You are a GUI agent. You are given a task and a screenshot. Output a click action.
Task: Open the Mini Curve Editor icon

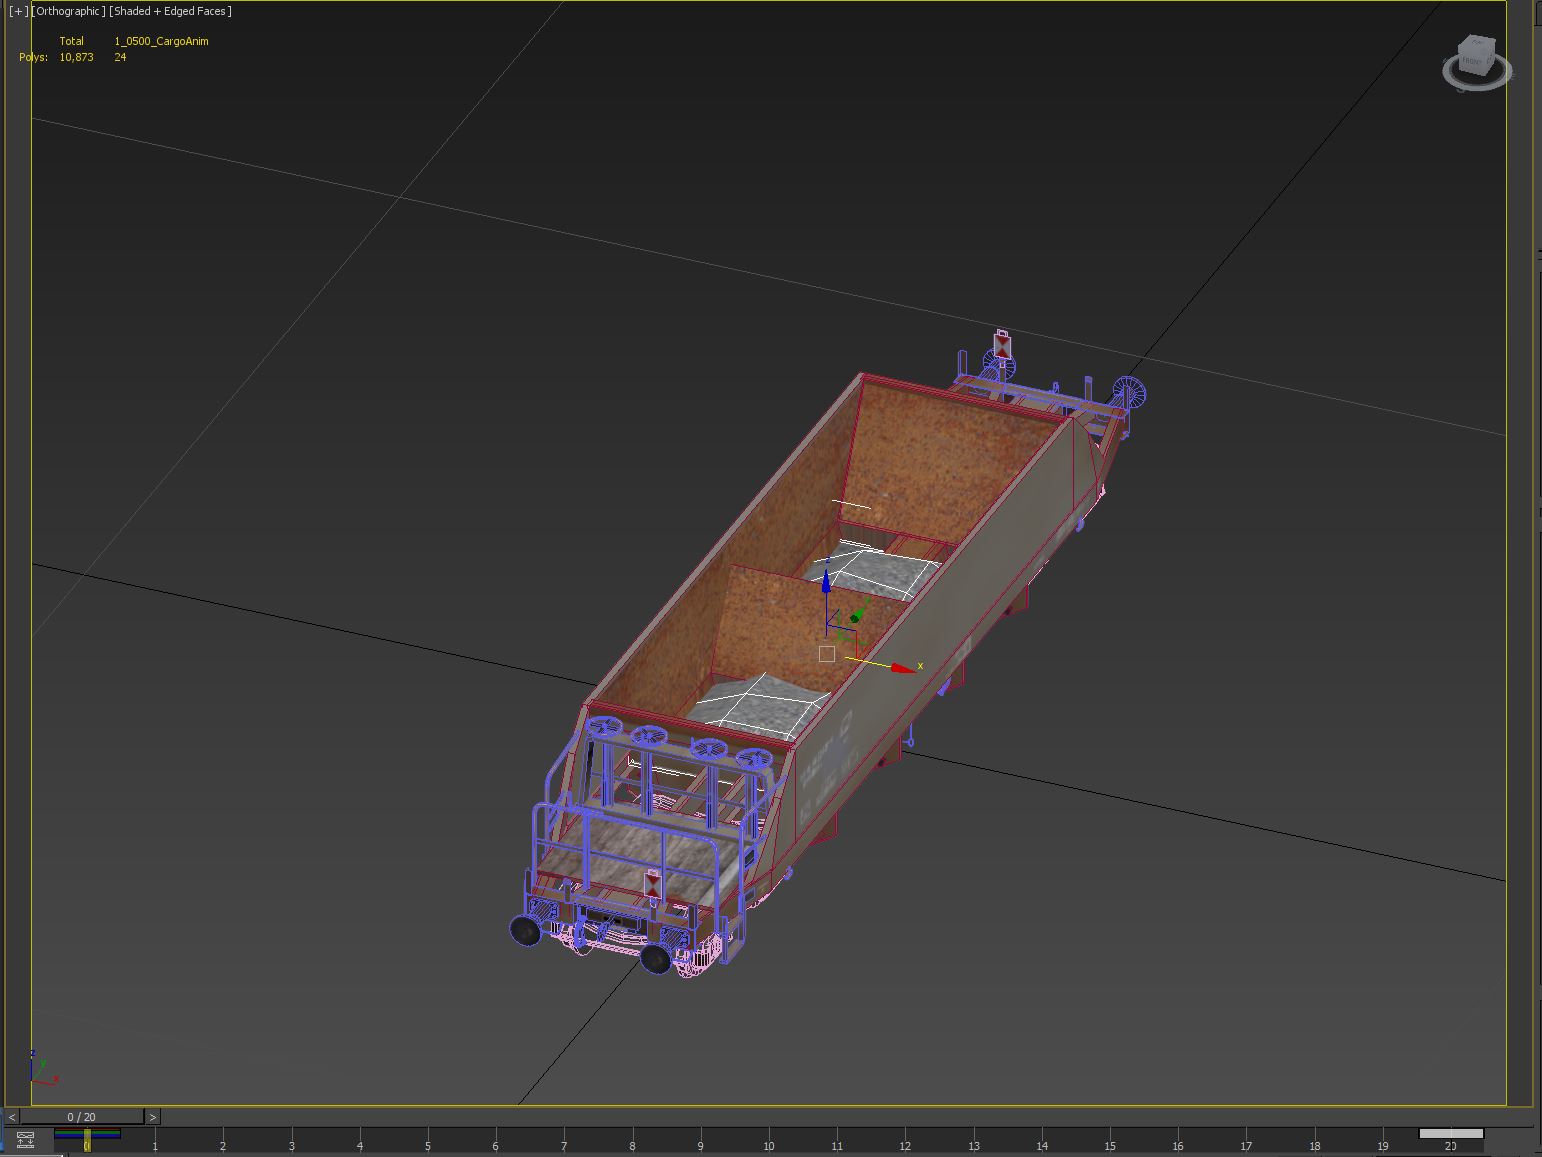pyautogui.click(x=25, y=1140)
